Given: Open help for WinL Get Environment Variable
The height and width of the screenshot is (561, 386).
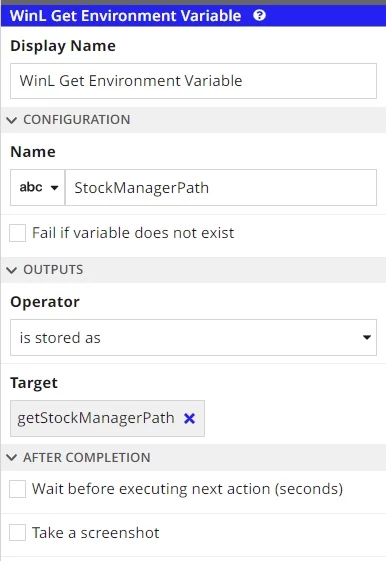Looking at the screenshot, I should (x=259, y=15).
